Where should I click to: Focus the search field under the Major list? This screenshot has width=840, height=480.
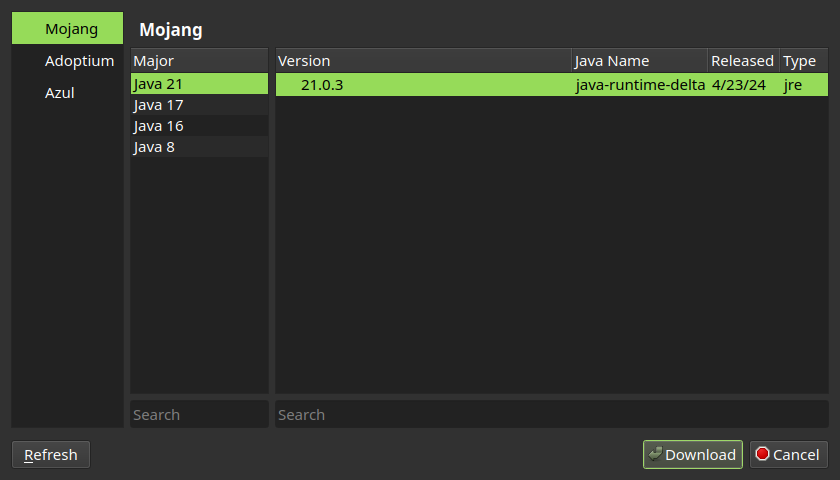tap(199, 414)
